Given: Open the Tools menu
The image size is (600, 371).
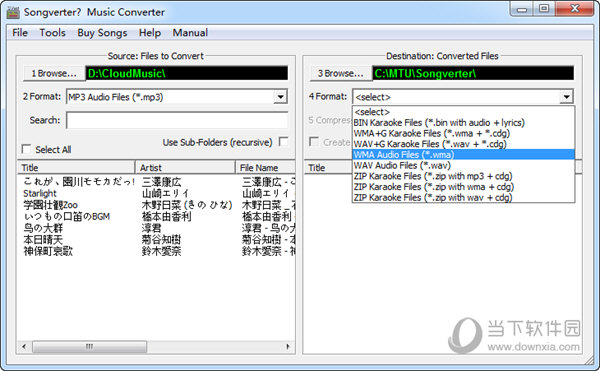Looking at the screenshot, I should tap(52, 33).
